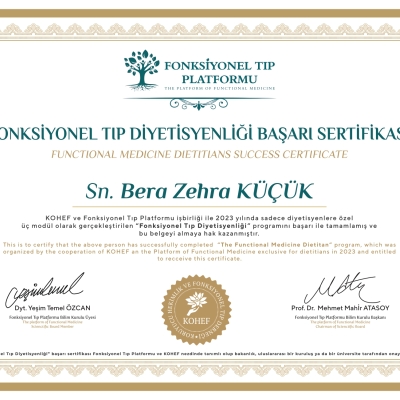Click the title Fonksiyonel Tıp Platformu Bilim Kurulu Başkanı

[340, 317]
